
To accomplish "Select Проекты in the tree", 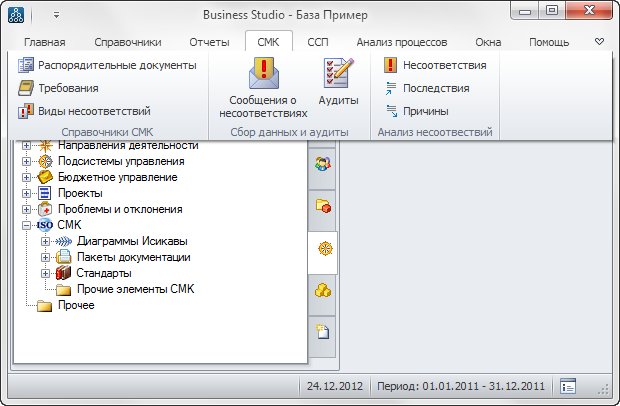I will pyautogui.click(x=80, y=193).
